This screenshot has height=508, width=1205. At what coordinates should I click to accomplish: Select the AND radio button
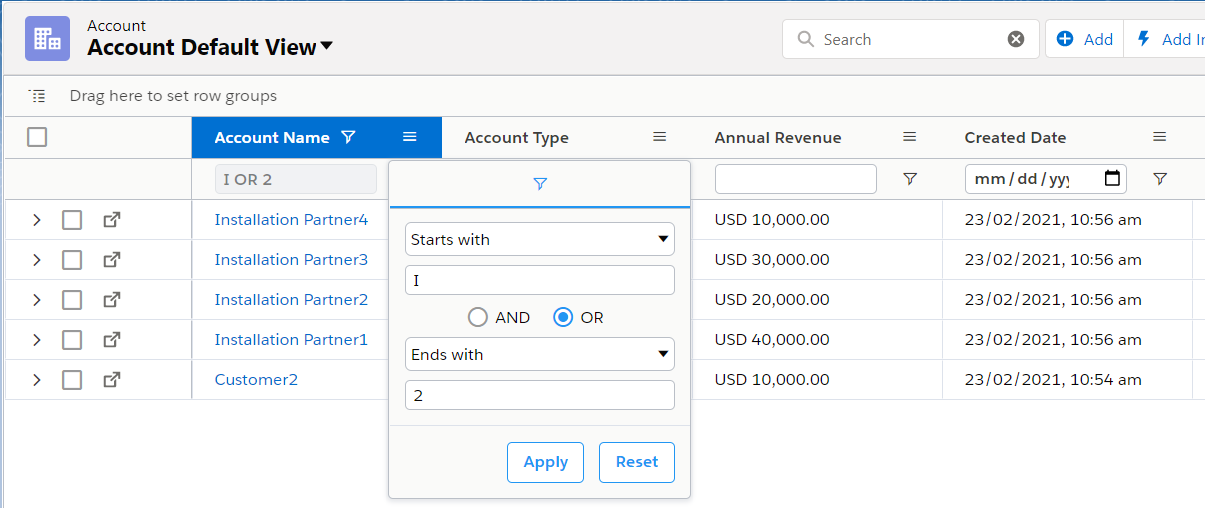tap(478, 317)
